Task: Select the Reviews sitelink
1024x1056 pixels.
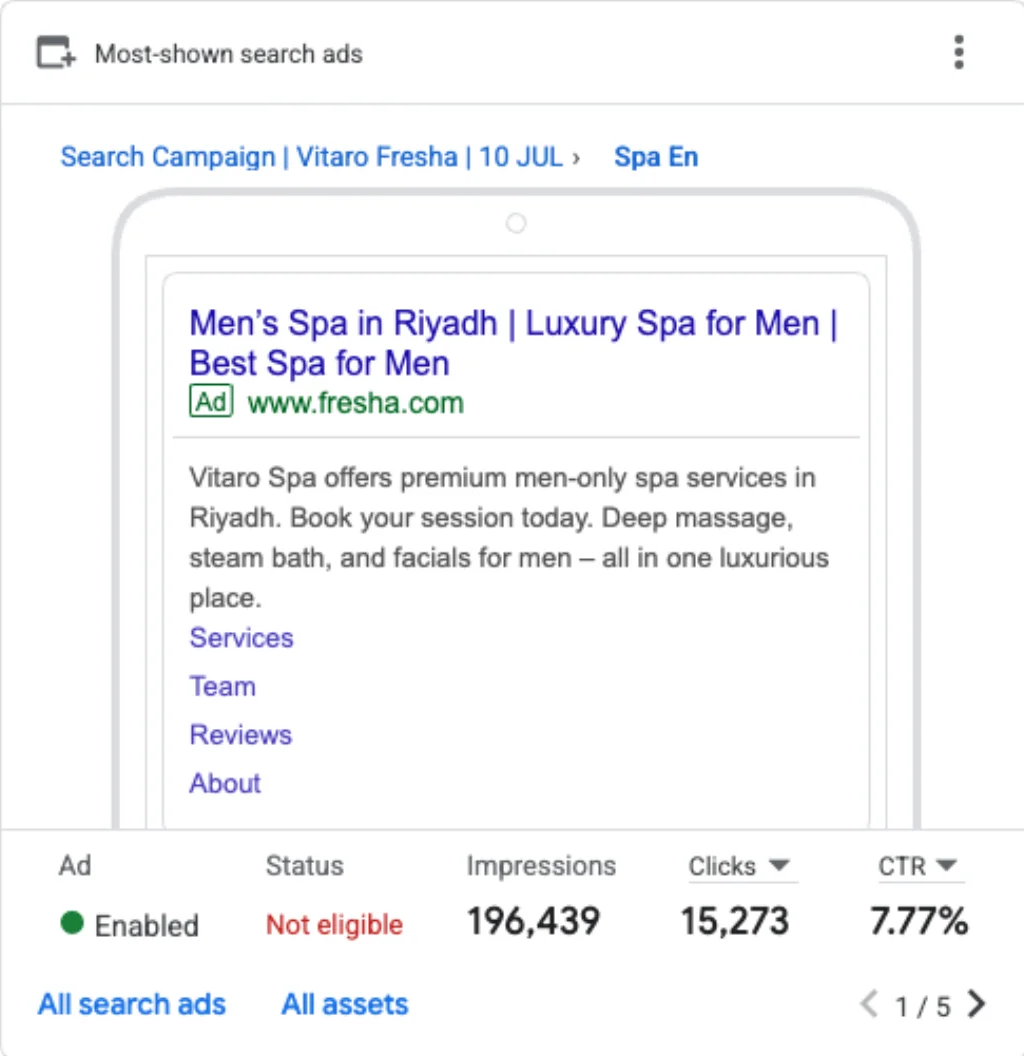Action: pos(241,735)
